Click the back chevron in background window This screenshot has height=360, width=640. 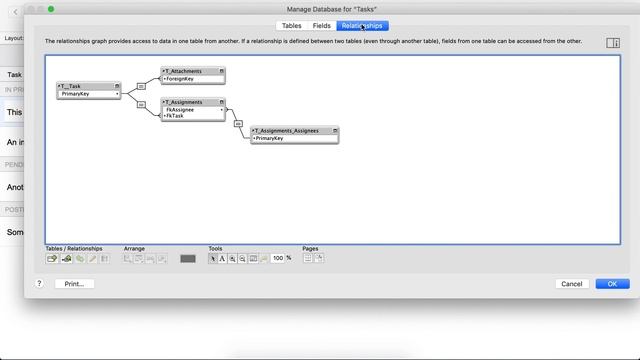point(16,12)
